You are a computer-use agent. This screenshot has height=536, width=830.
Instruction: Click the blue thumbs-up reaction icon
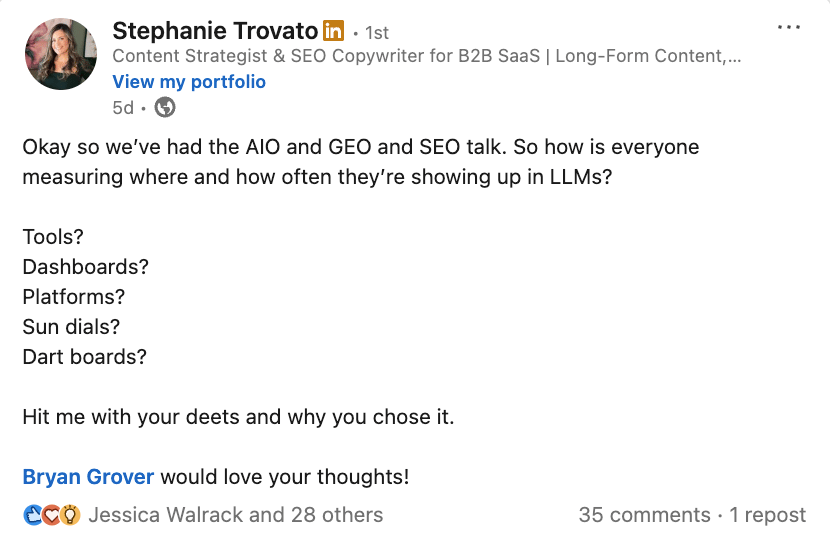33,515
